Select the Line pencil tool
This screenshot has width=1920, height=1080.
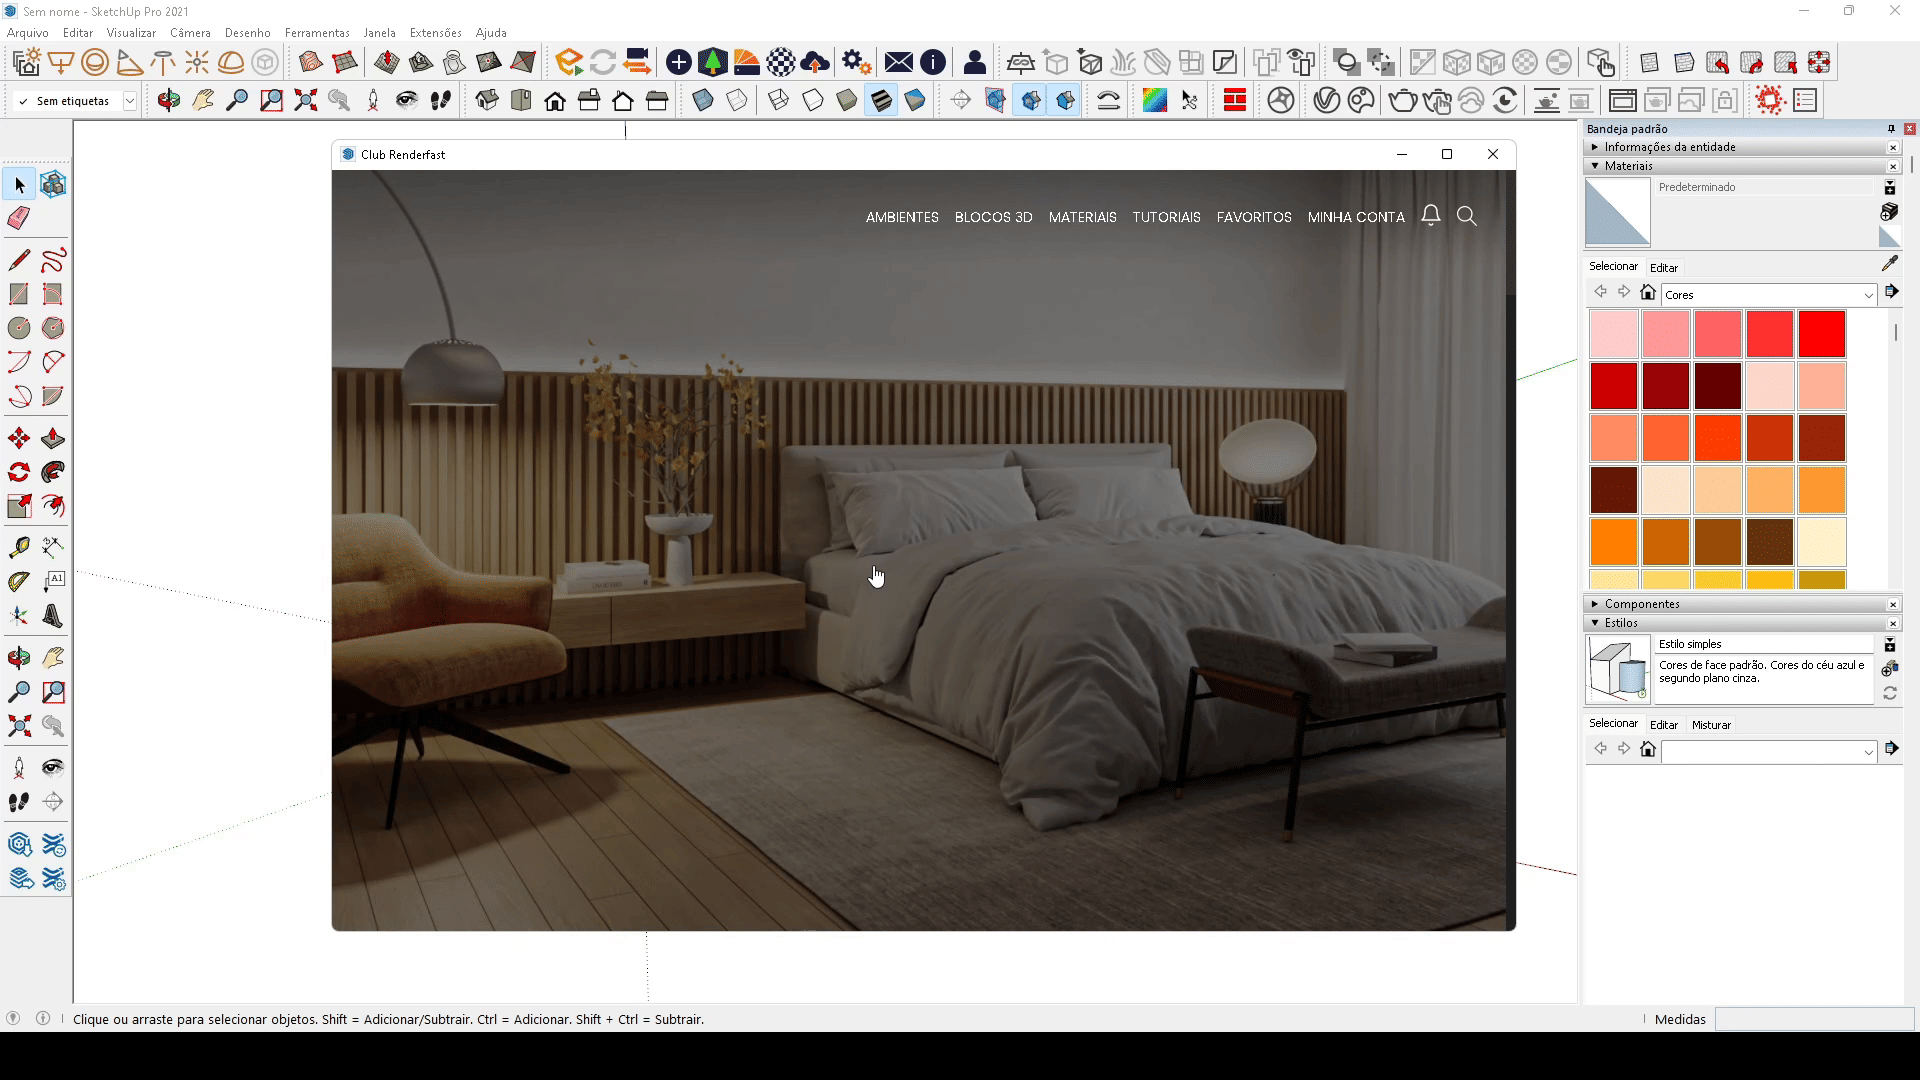[x=19, y=261]
